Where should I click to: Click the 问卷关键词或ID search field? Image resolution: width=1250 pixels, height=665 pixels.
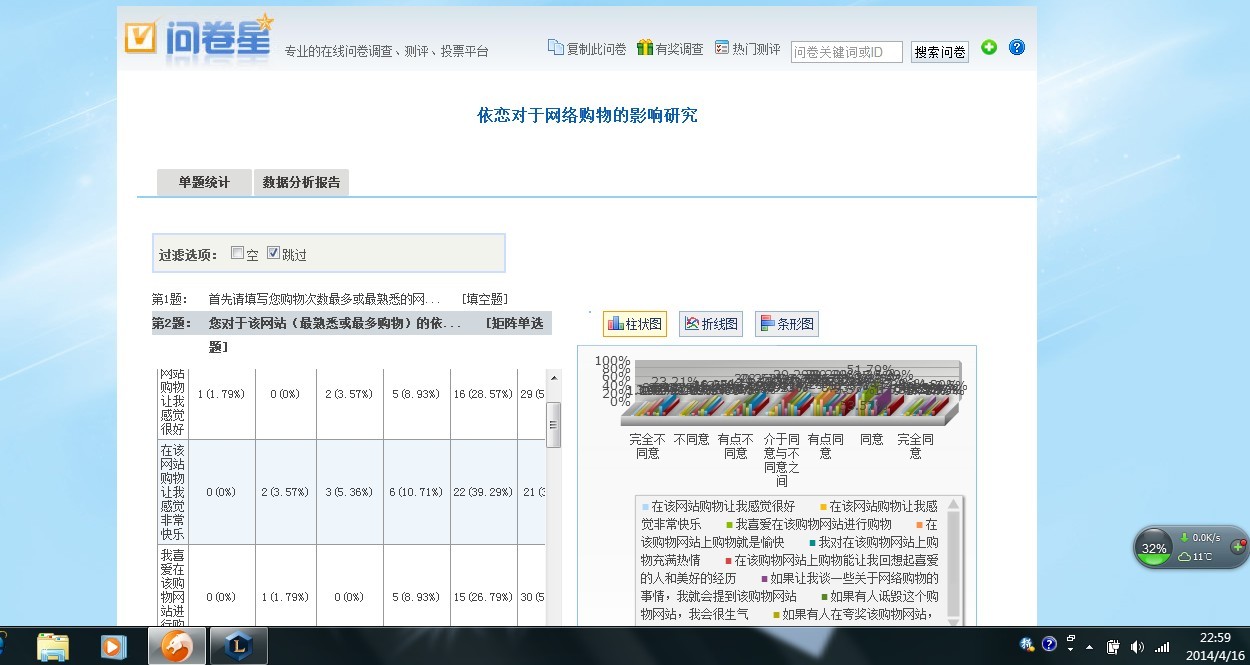[x=846, y=52]
